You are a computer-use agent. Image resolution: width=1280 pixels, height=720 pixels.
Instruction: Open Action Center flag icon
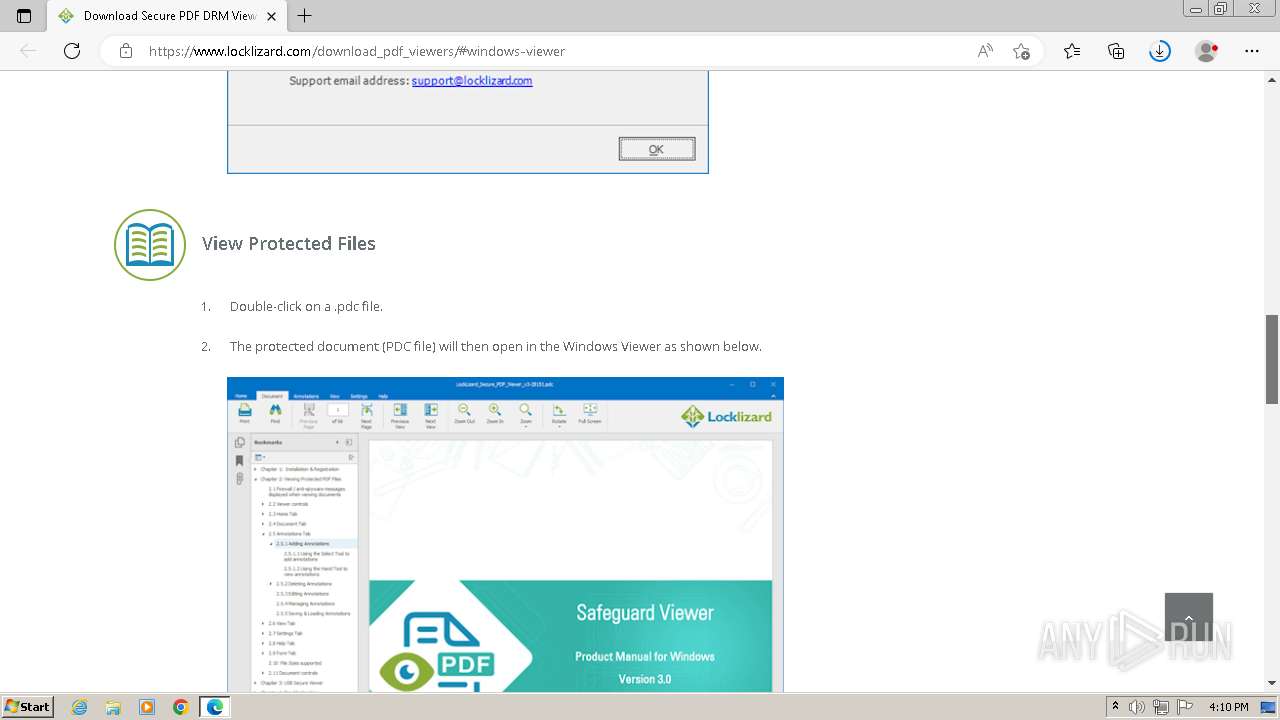point(1183,707)
